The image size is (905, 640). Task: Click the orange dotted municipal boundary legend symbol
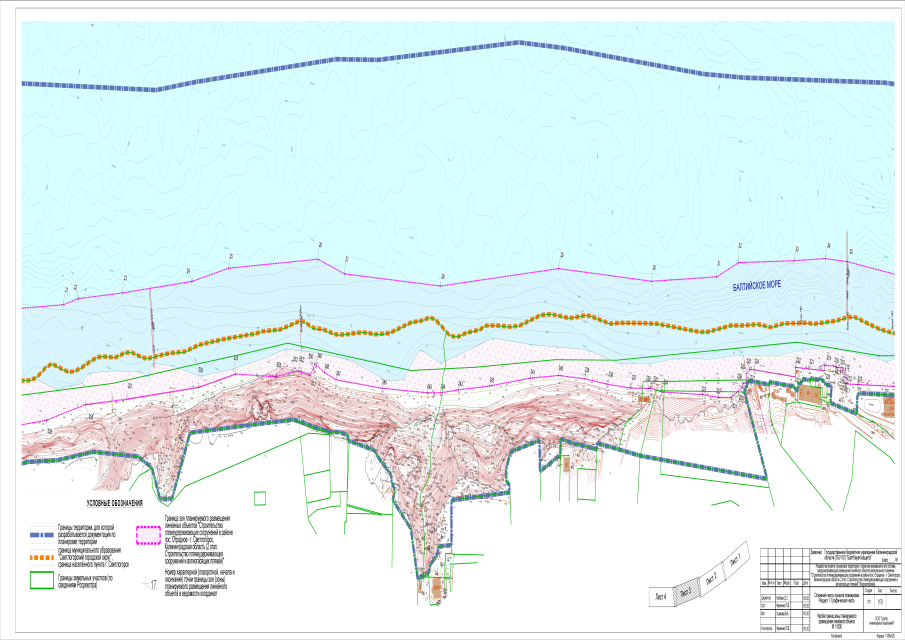(44, 557)
